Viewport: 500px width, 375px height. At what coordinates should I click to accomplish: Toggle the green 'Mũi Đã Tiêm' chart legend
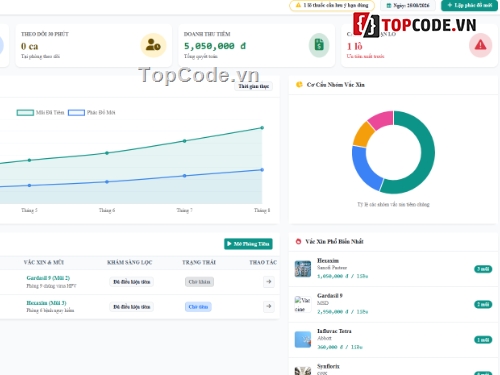point(40,113)
